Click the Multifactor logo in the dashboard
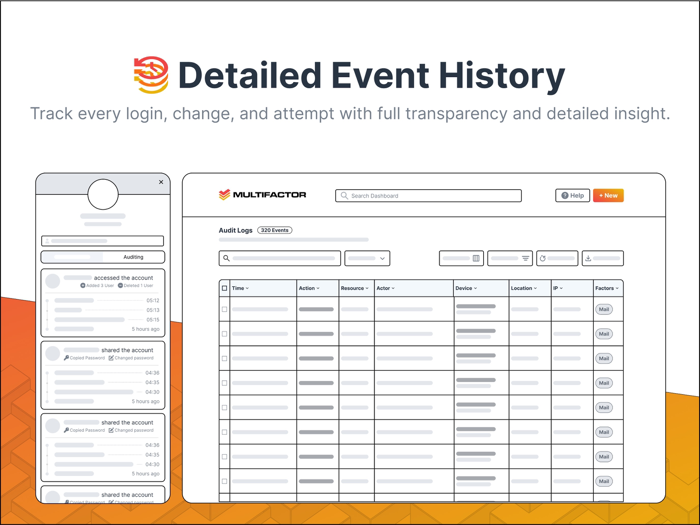Screen dimensions: 700x525 [262, 195]
